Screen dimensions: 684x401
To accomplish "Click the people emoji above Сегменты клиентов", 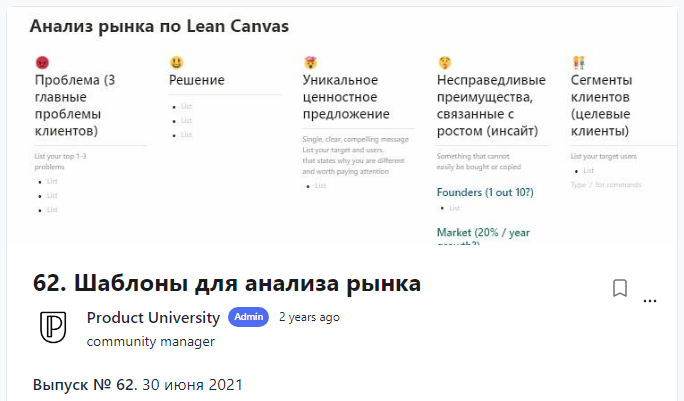I will click(578, 63).
